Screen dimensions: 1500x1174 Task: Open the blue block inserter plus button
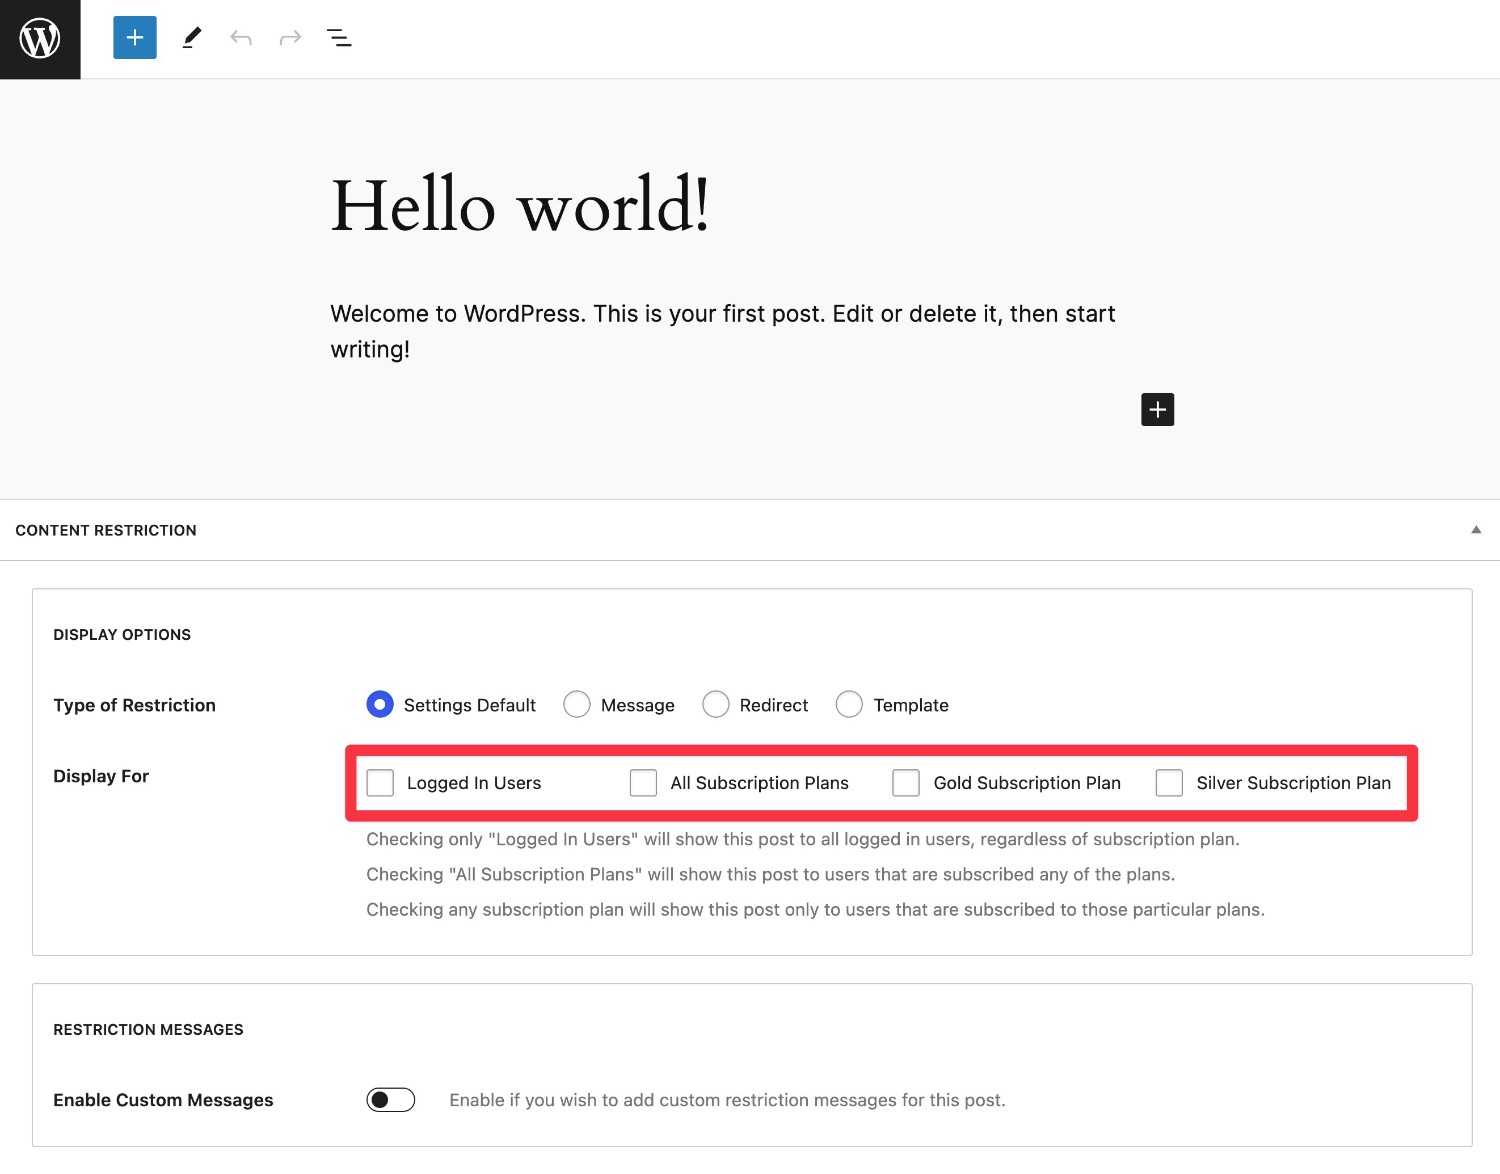[x=135, y=38]
